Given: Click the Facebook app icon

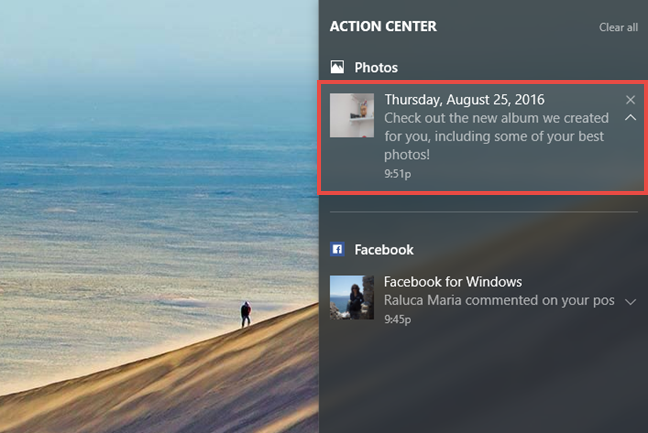Looking at the screenshot, I should 337,250.
